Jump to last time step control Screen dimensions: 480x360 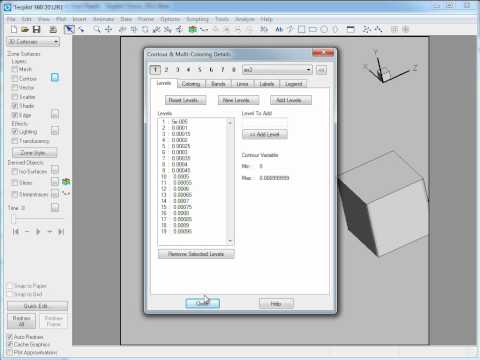[x=61, y=231]
